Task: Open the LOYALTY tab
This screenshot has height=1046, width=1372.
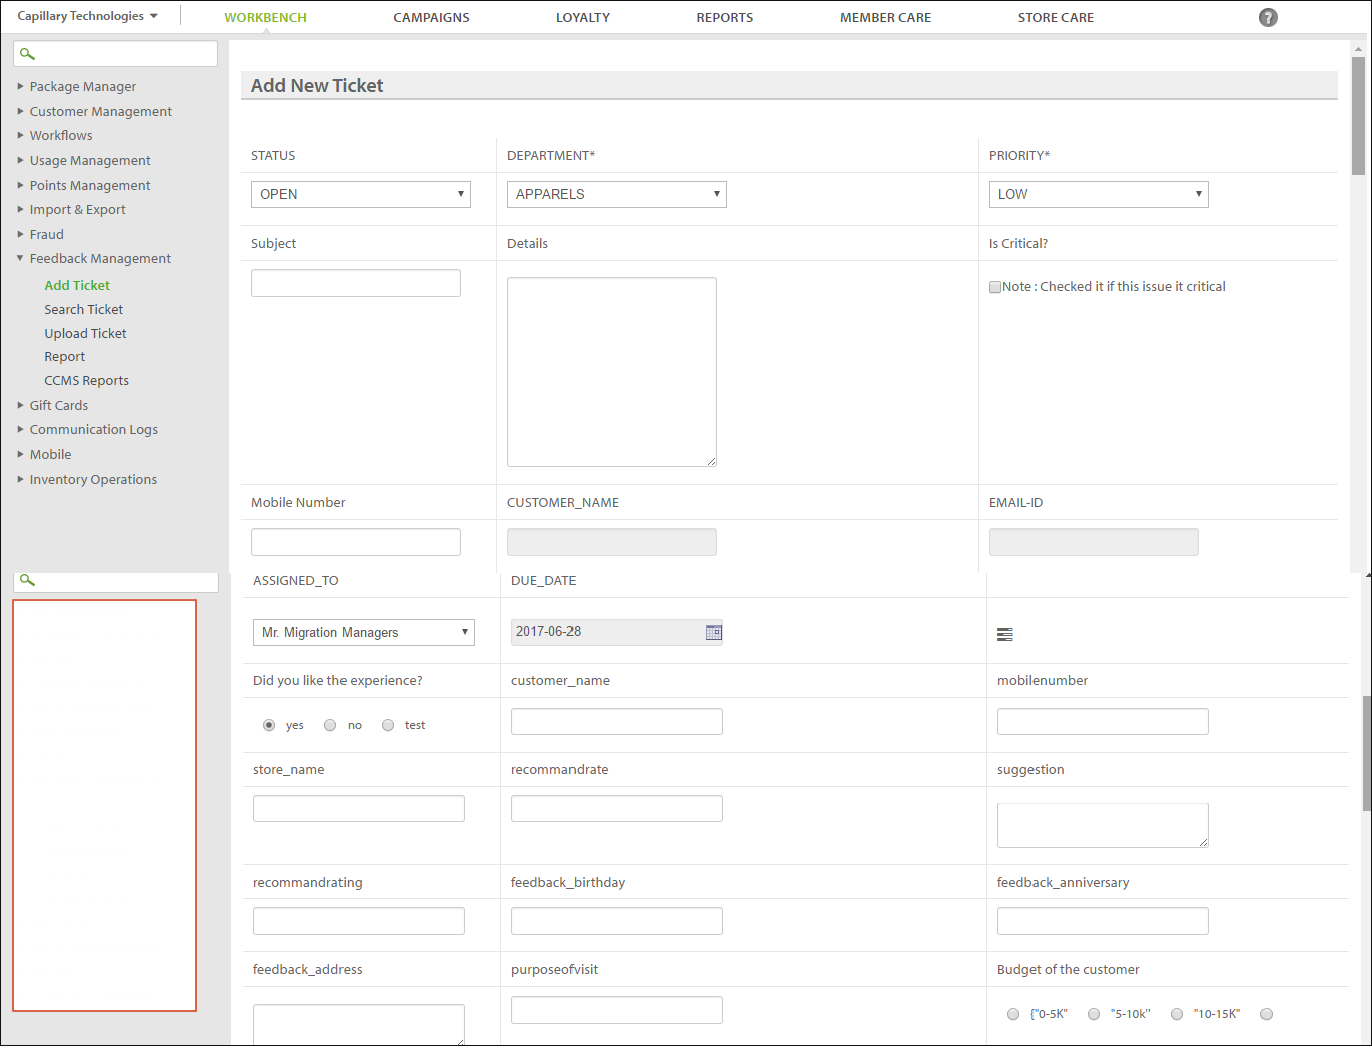Action: 583,17
